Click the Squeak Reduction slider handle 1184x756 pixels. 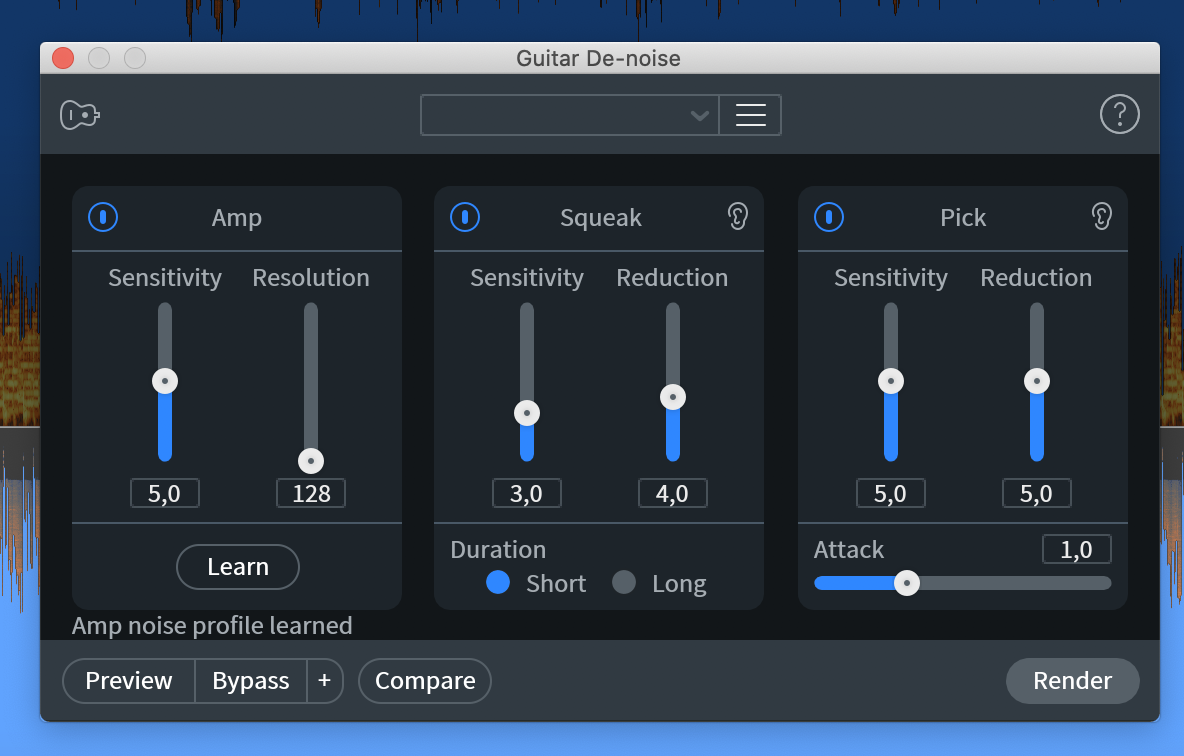673,397
